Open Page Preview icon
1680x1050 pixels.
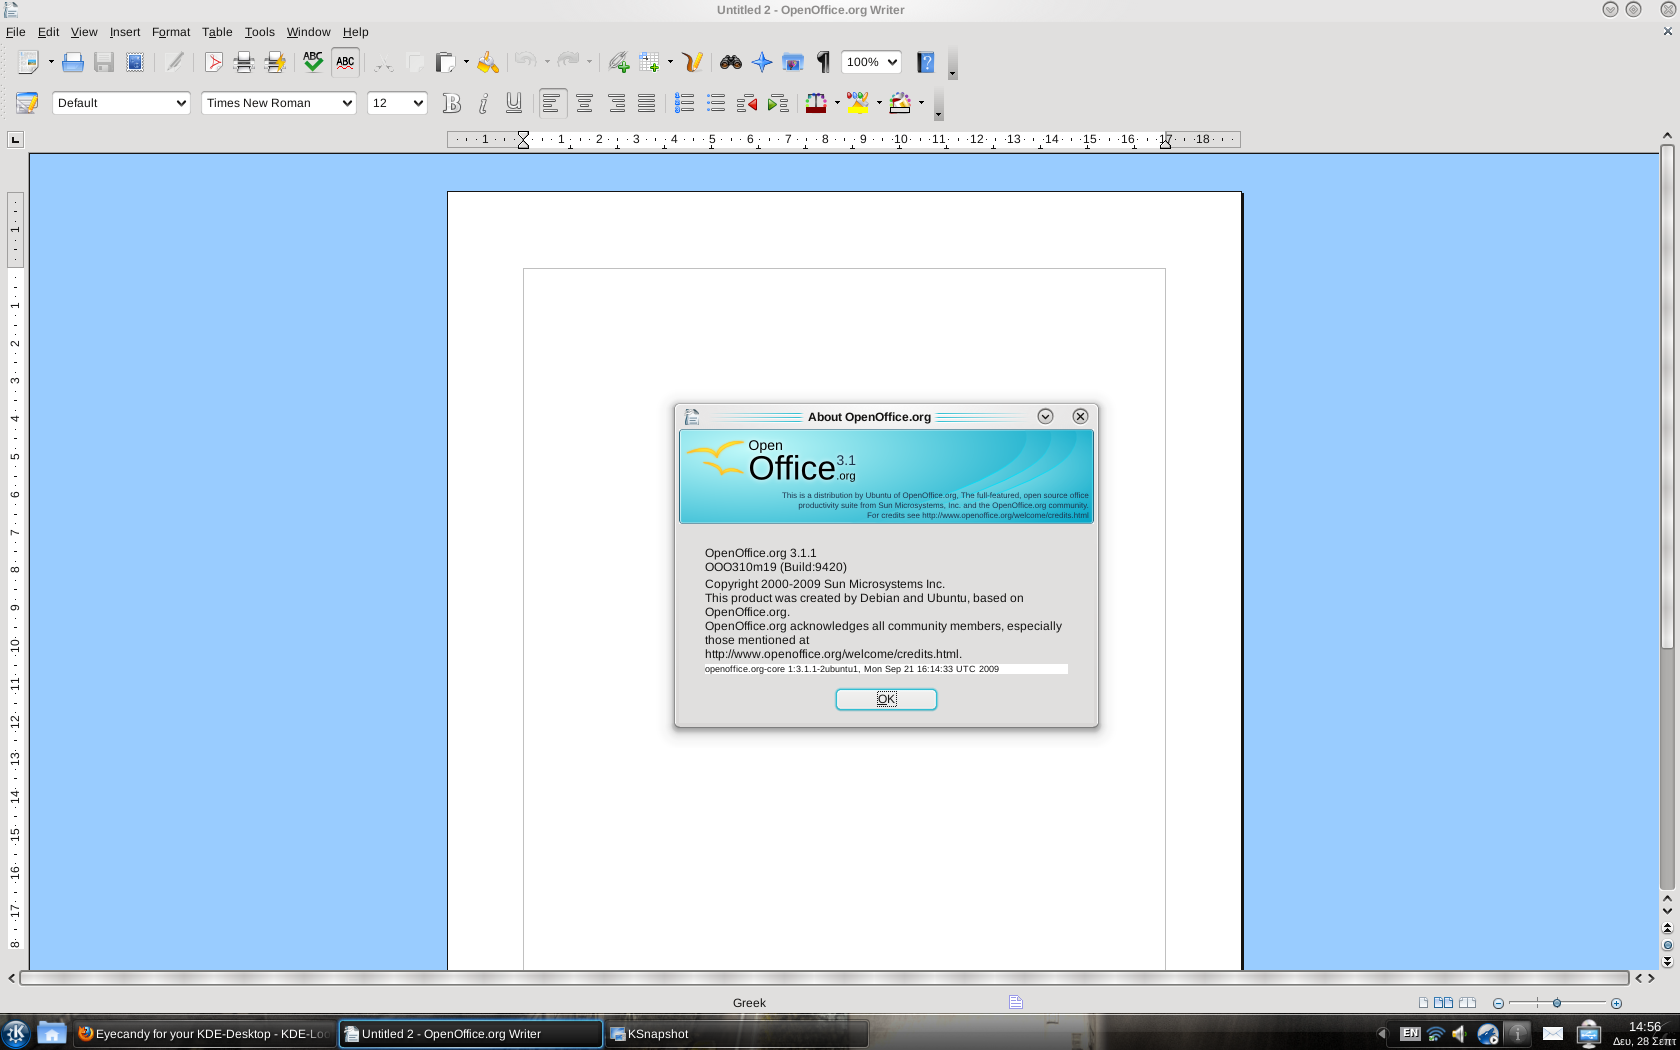(275, 62)
